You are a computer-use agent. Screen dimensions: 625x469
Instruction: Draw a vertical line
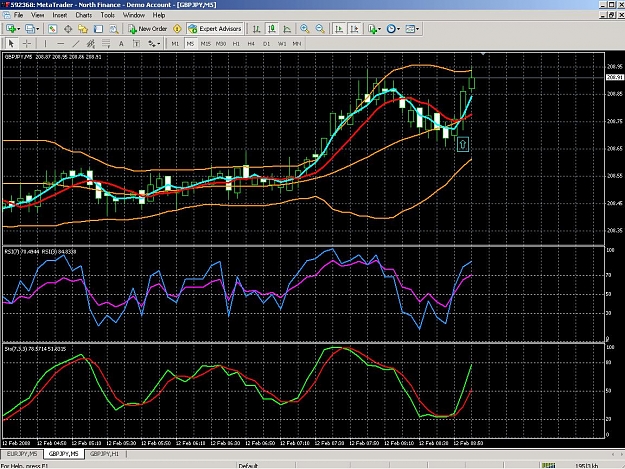pyautogui.click(x=45, y=43)
